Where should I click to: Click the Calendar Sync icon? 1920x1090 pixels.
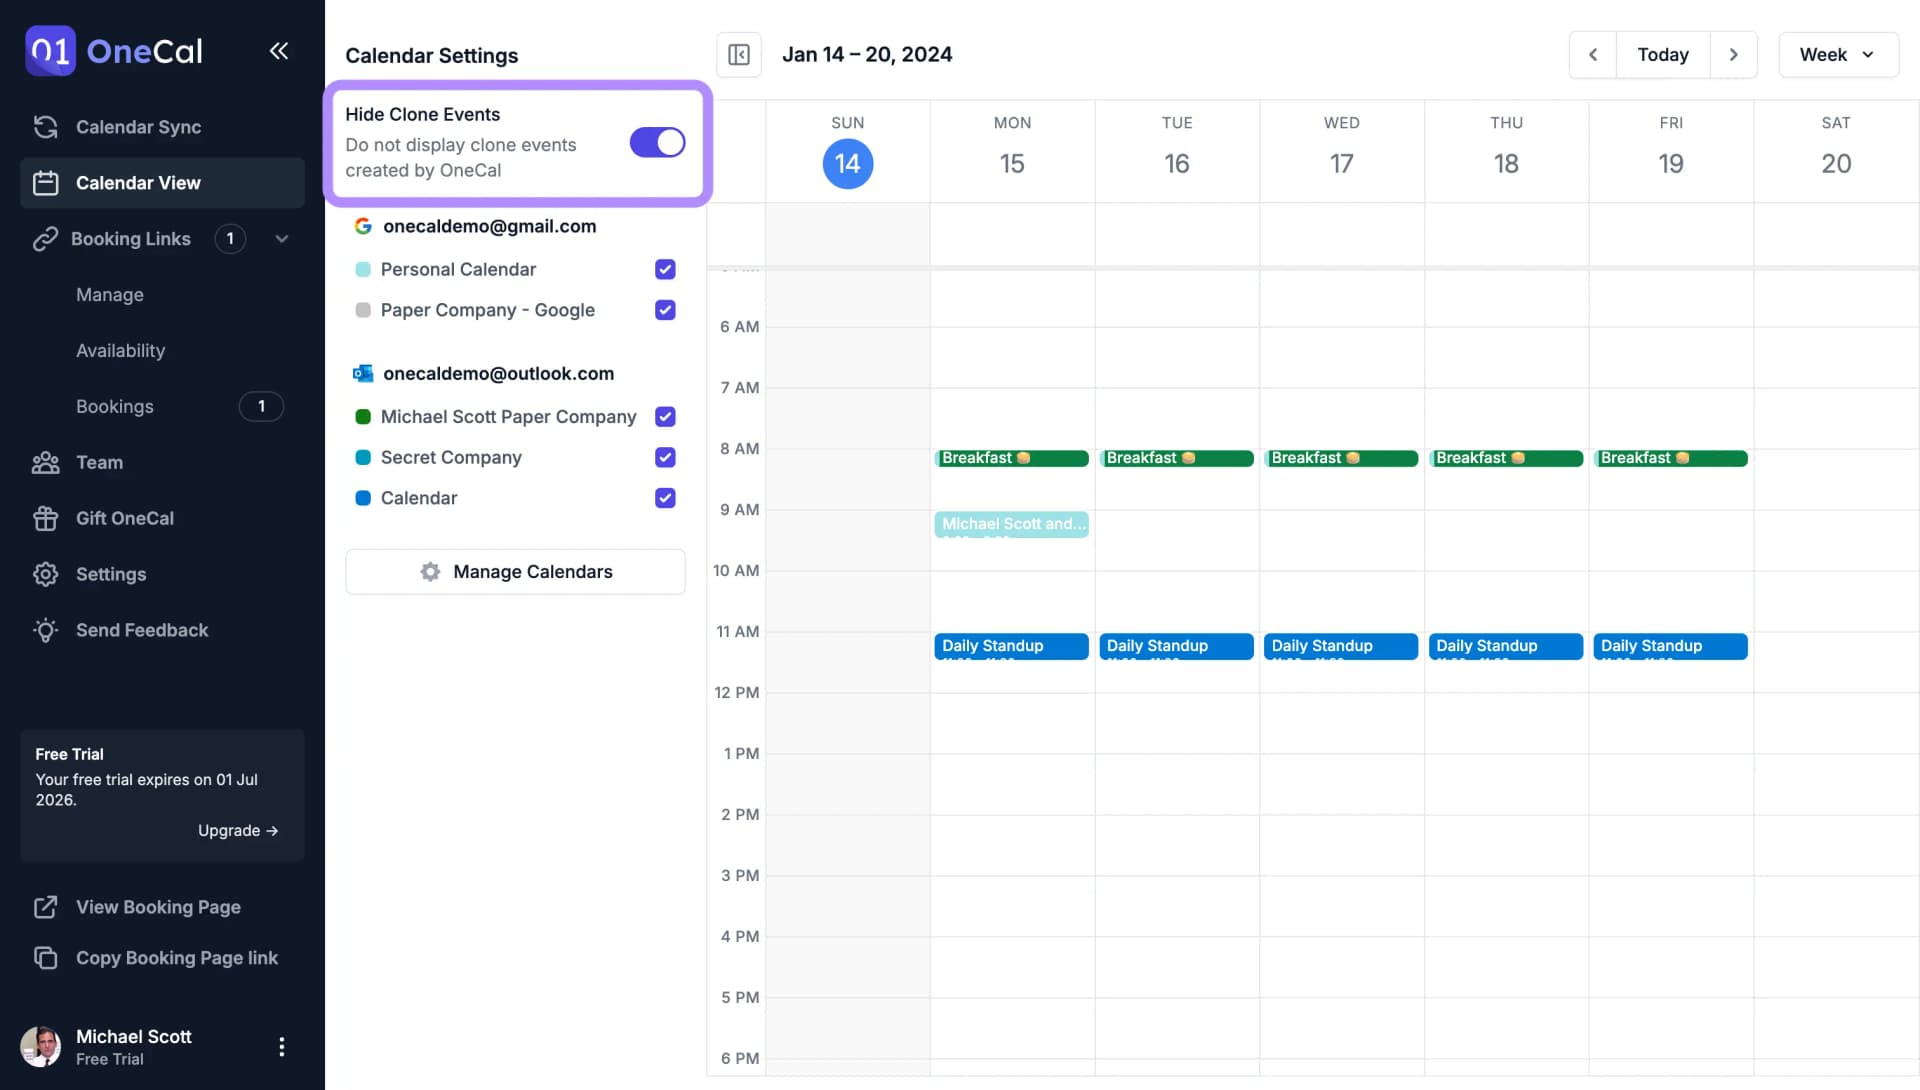coord(45,127)
